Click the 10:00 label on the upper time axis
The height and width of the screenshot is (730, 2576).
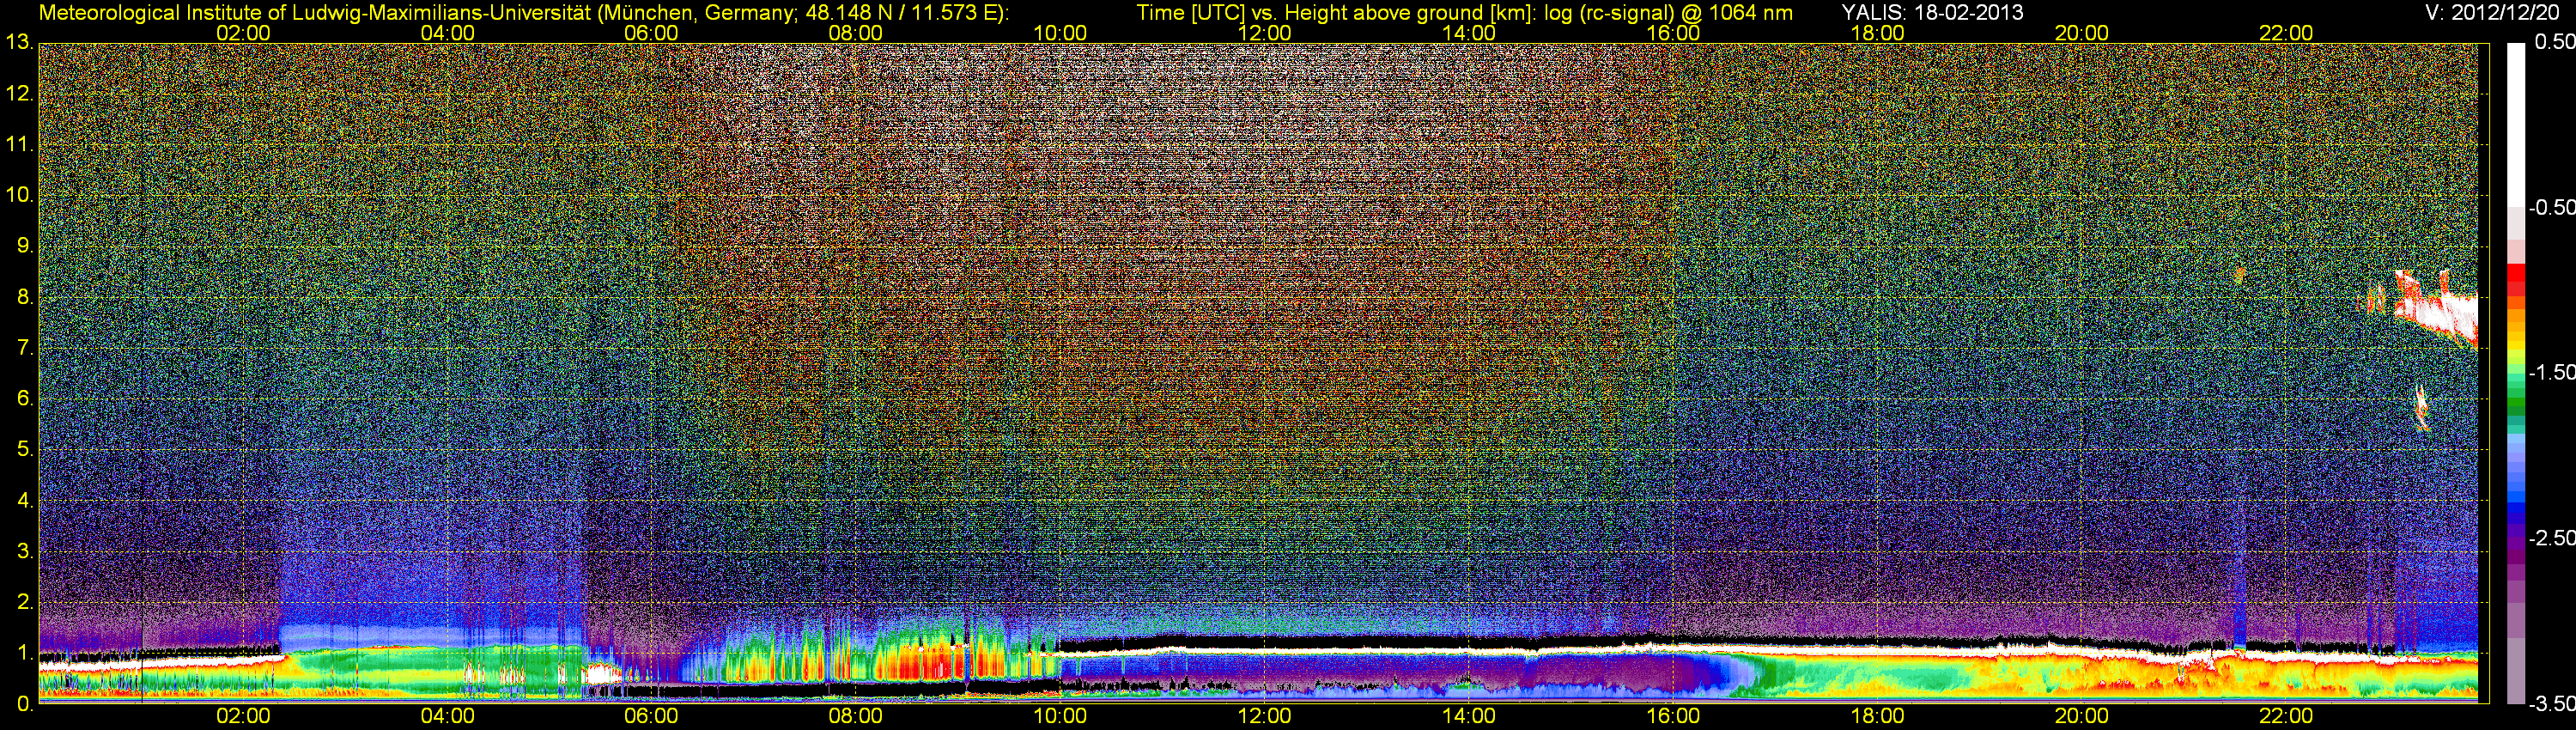coord(1060,33)
